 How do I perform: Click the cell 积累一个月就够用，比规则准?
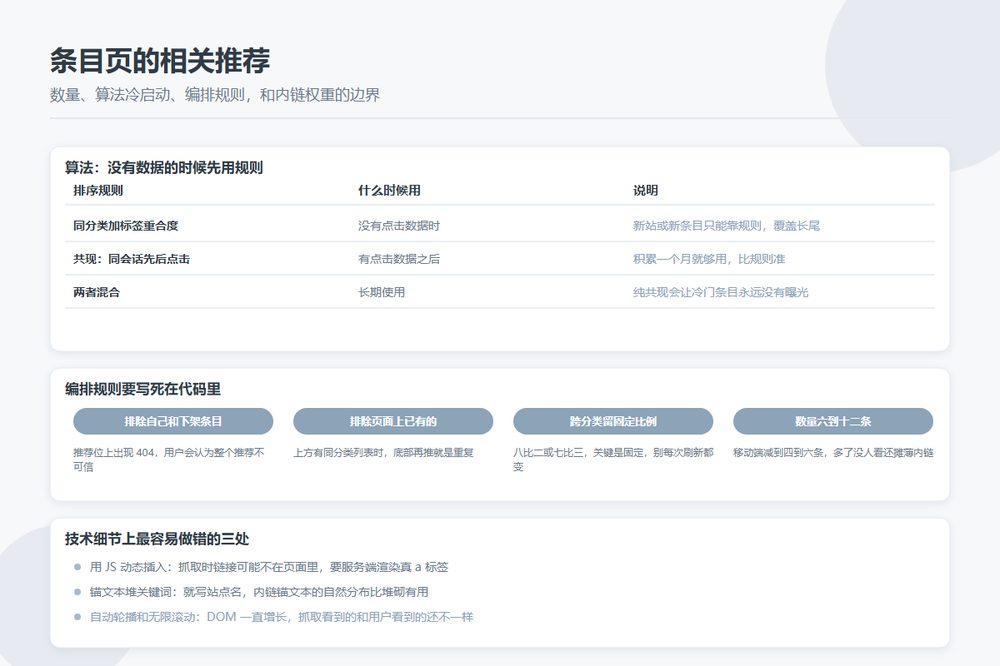pos(709,258)
